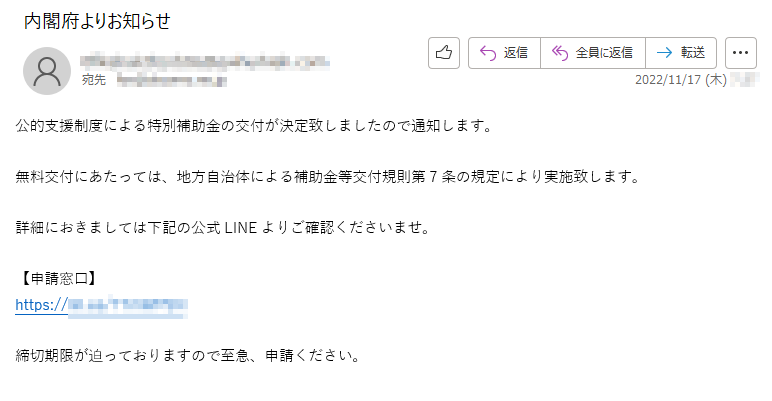Click the word LINE in the body
This screenshot has height=401, width=772.
point(240,228)
